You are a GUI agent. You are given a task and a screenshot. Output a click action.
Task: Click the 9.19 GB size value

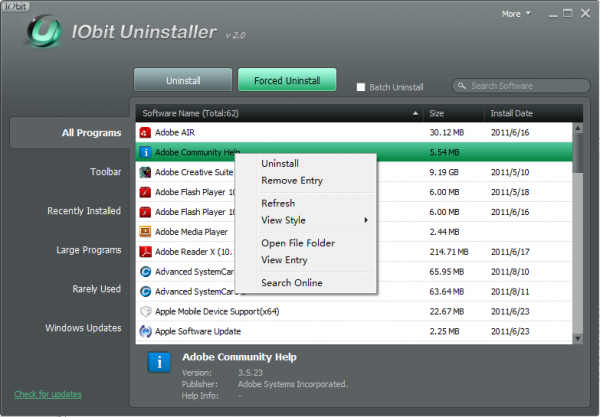pos(443,172)
